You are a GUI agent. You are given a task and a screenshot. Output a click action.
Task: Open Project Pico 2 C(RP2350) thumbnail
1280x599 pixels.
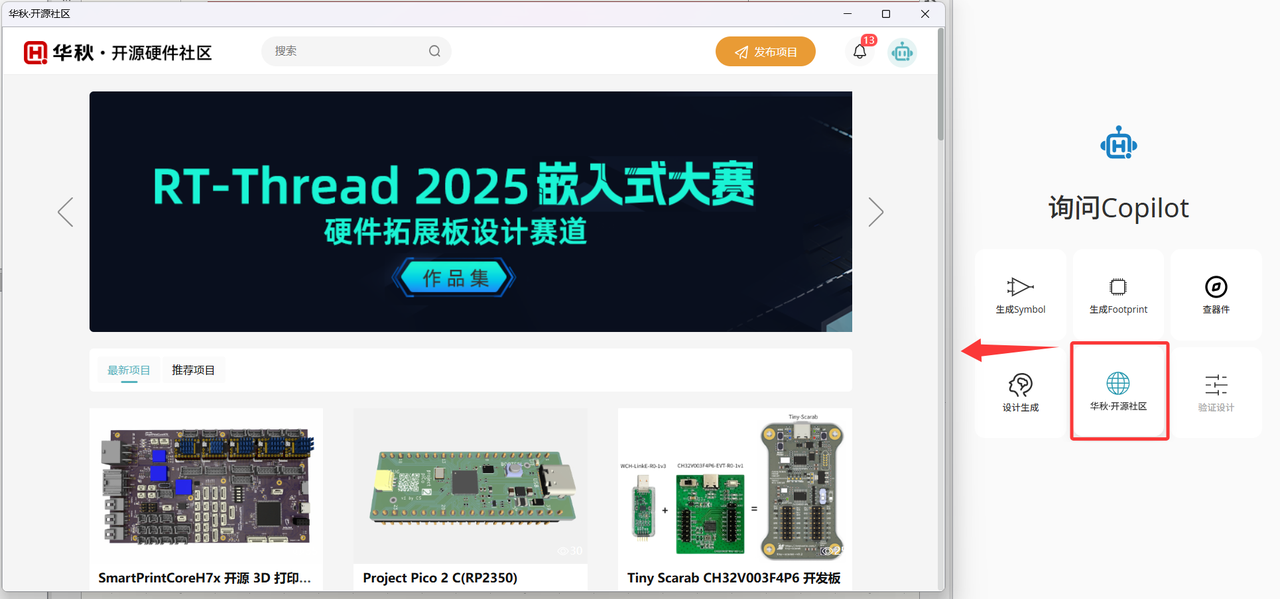(470, 485)
